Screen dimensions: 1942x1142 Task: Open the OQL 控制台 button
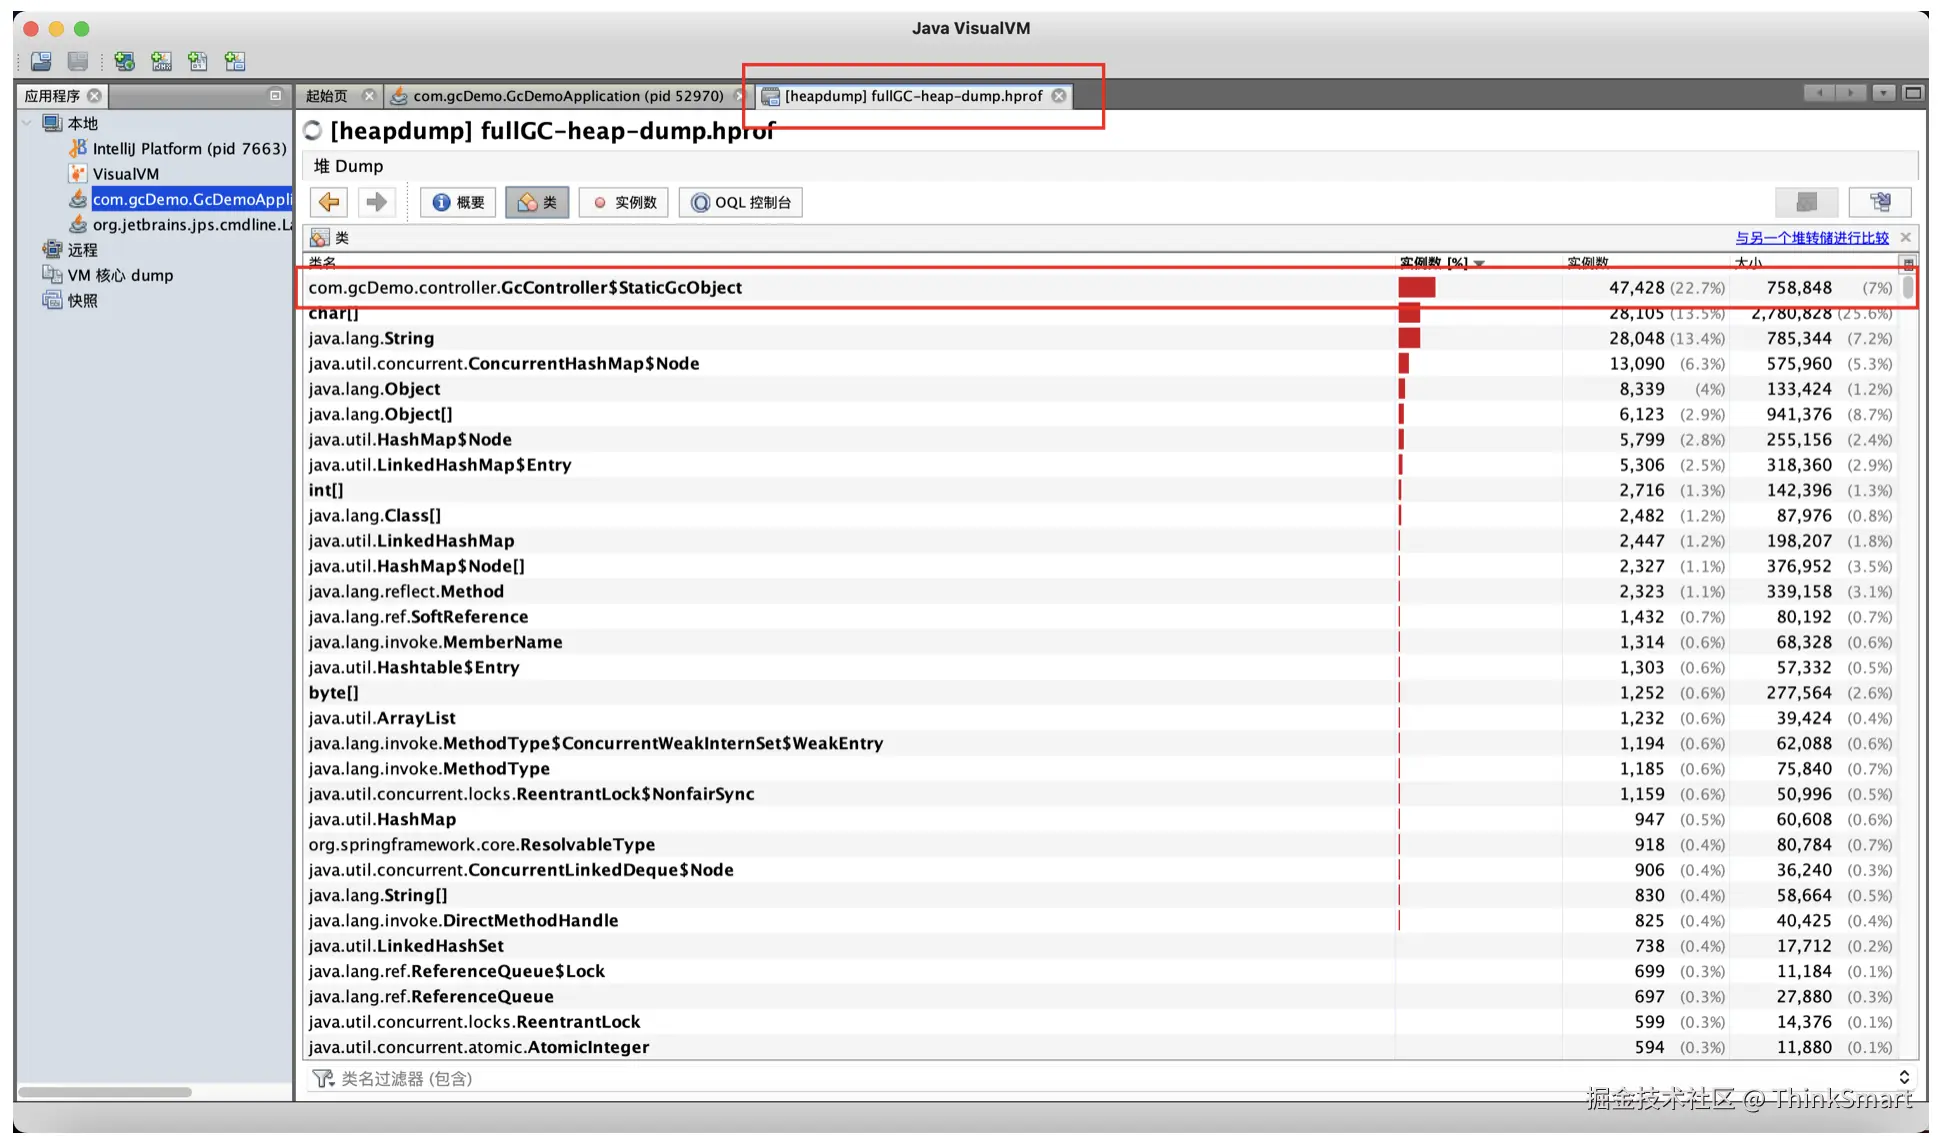pyautogui.click(x=741, y=203)
